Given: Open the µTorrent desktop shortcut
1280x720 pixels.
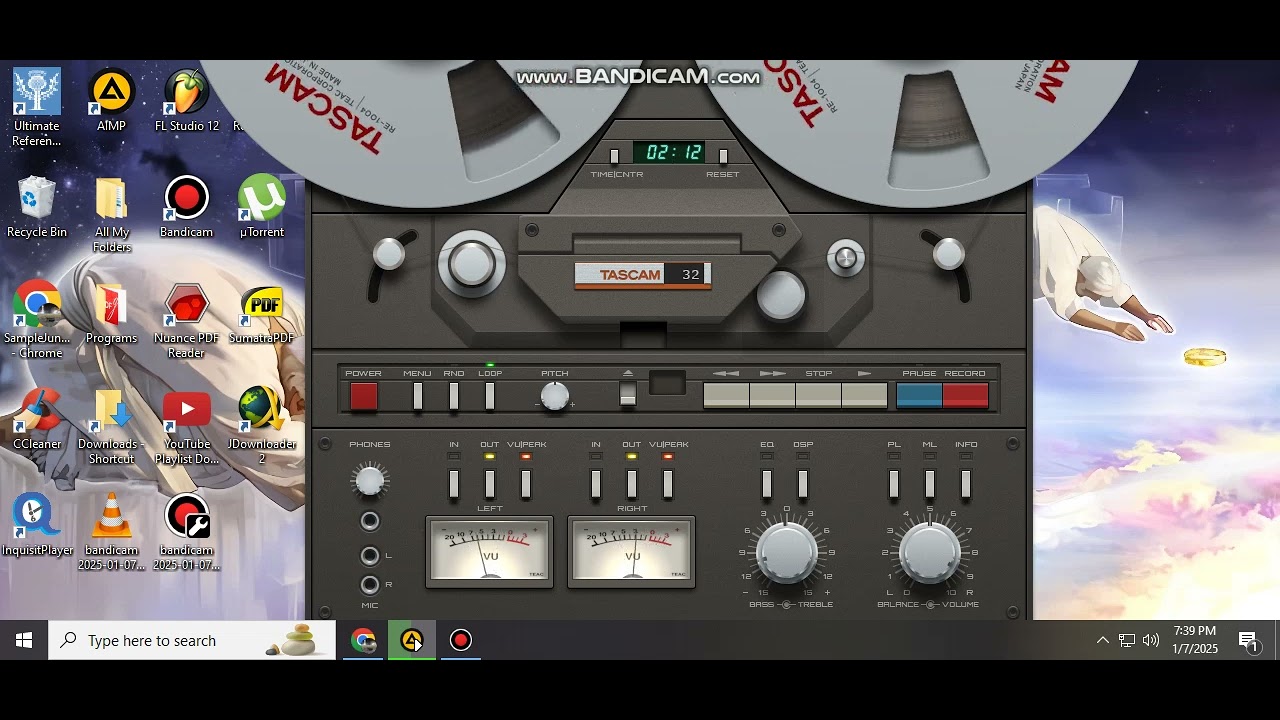Looking at the screenshot, I should (x=262, y=207).
